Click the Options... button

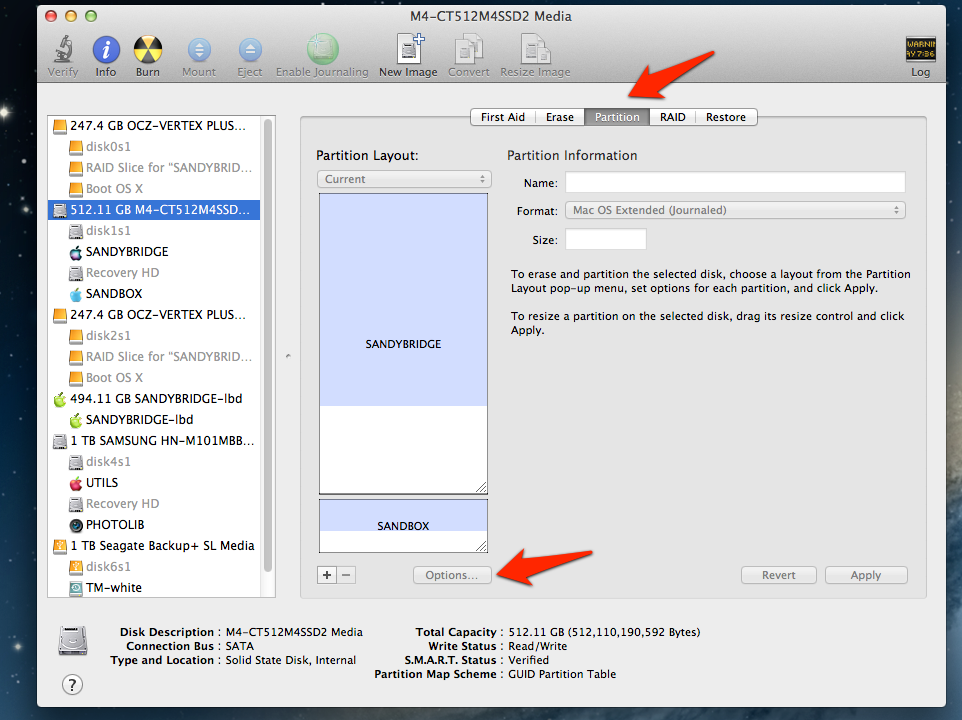click(x=452, y=575)
